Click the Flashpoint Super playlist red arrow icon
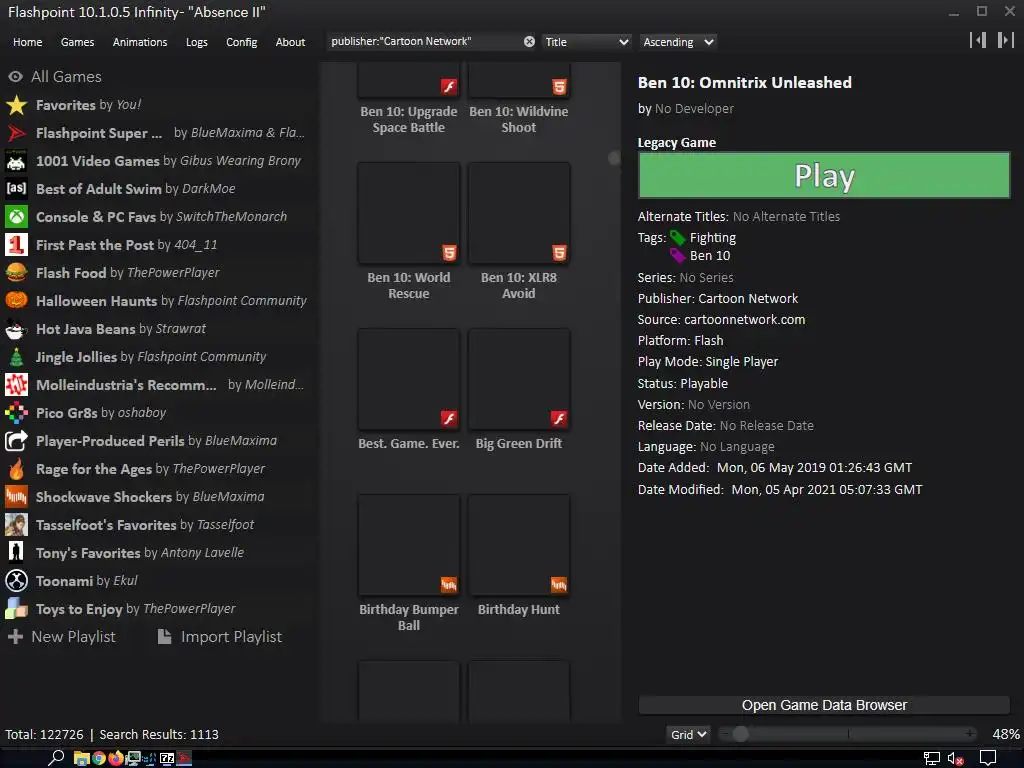The width and height of the screenshot is (1024, 768). [16, 133]
